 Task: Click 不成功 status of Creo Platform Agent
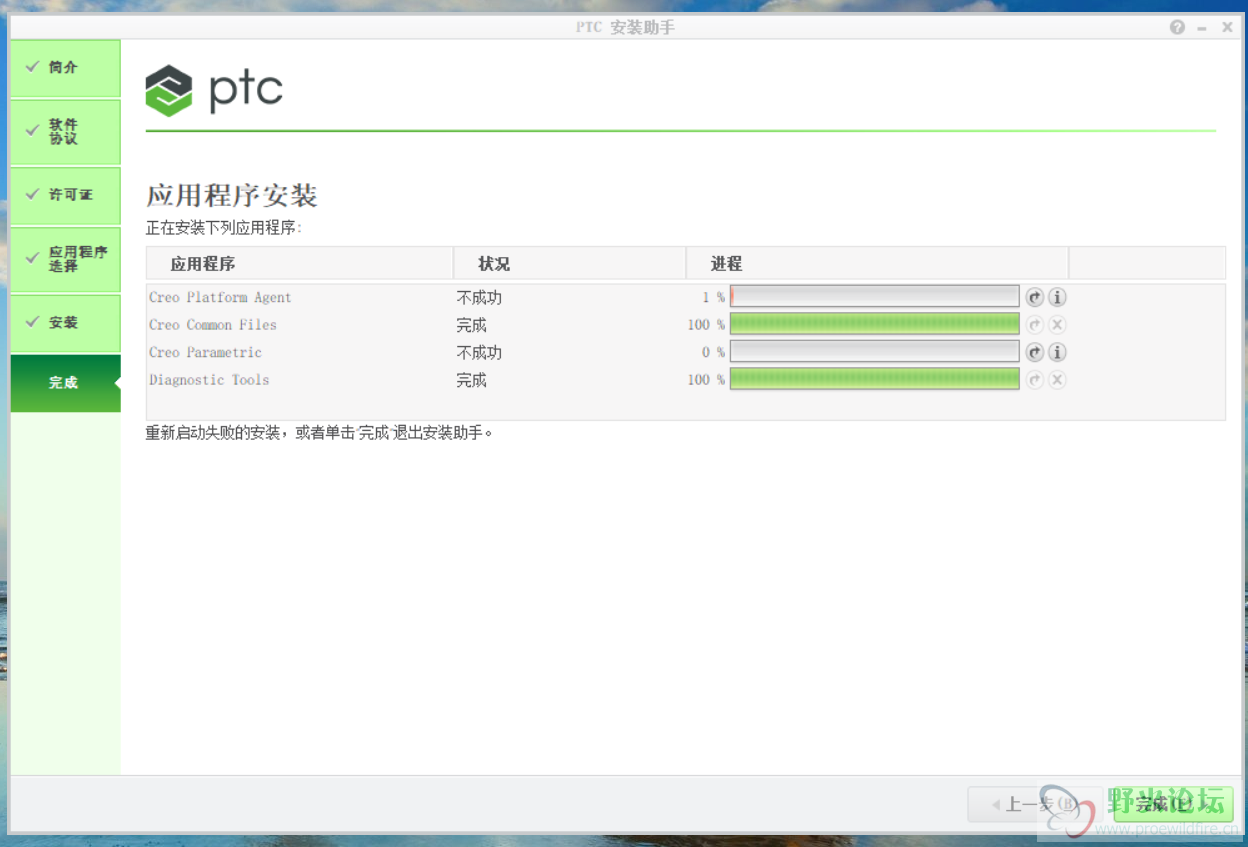479,297
